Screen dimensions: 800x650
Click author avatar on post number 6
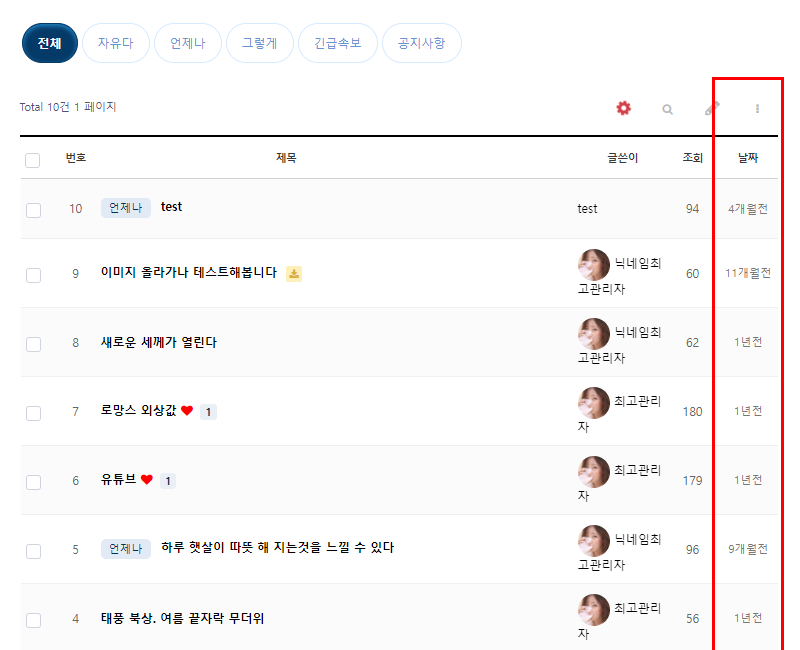[x=594, y=472]
